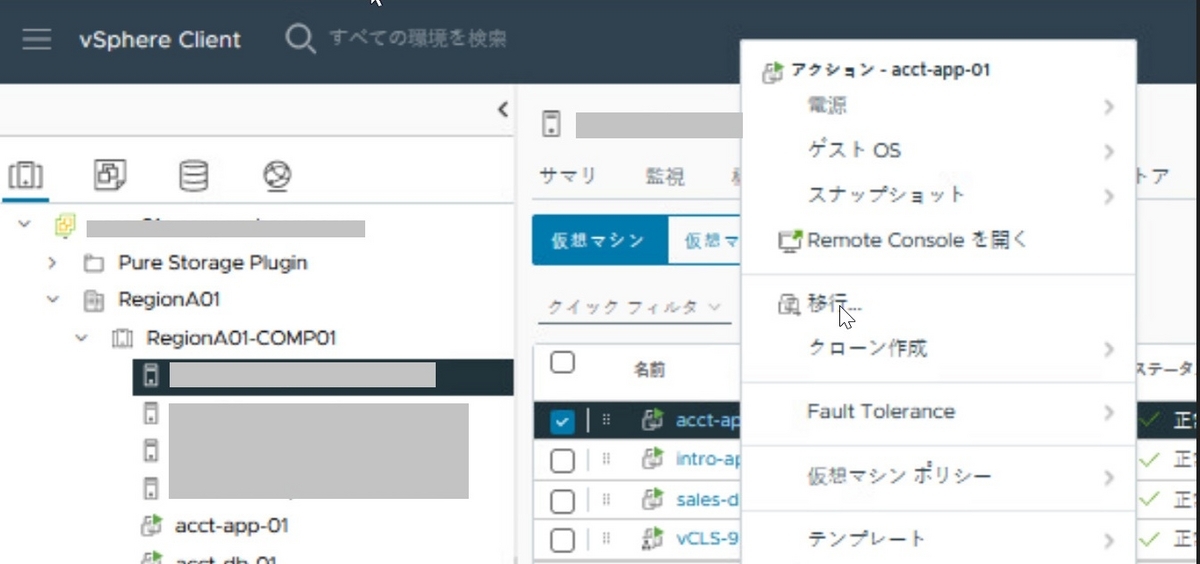Switch to Networking inventory view
Viewport: 1200px width, 564px height.
(x=277, y=175)
